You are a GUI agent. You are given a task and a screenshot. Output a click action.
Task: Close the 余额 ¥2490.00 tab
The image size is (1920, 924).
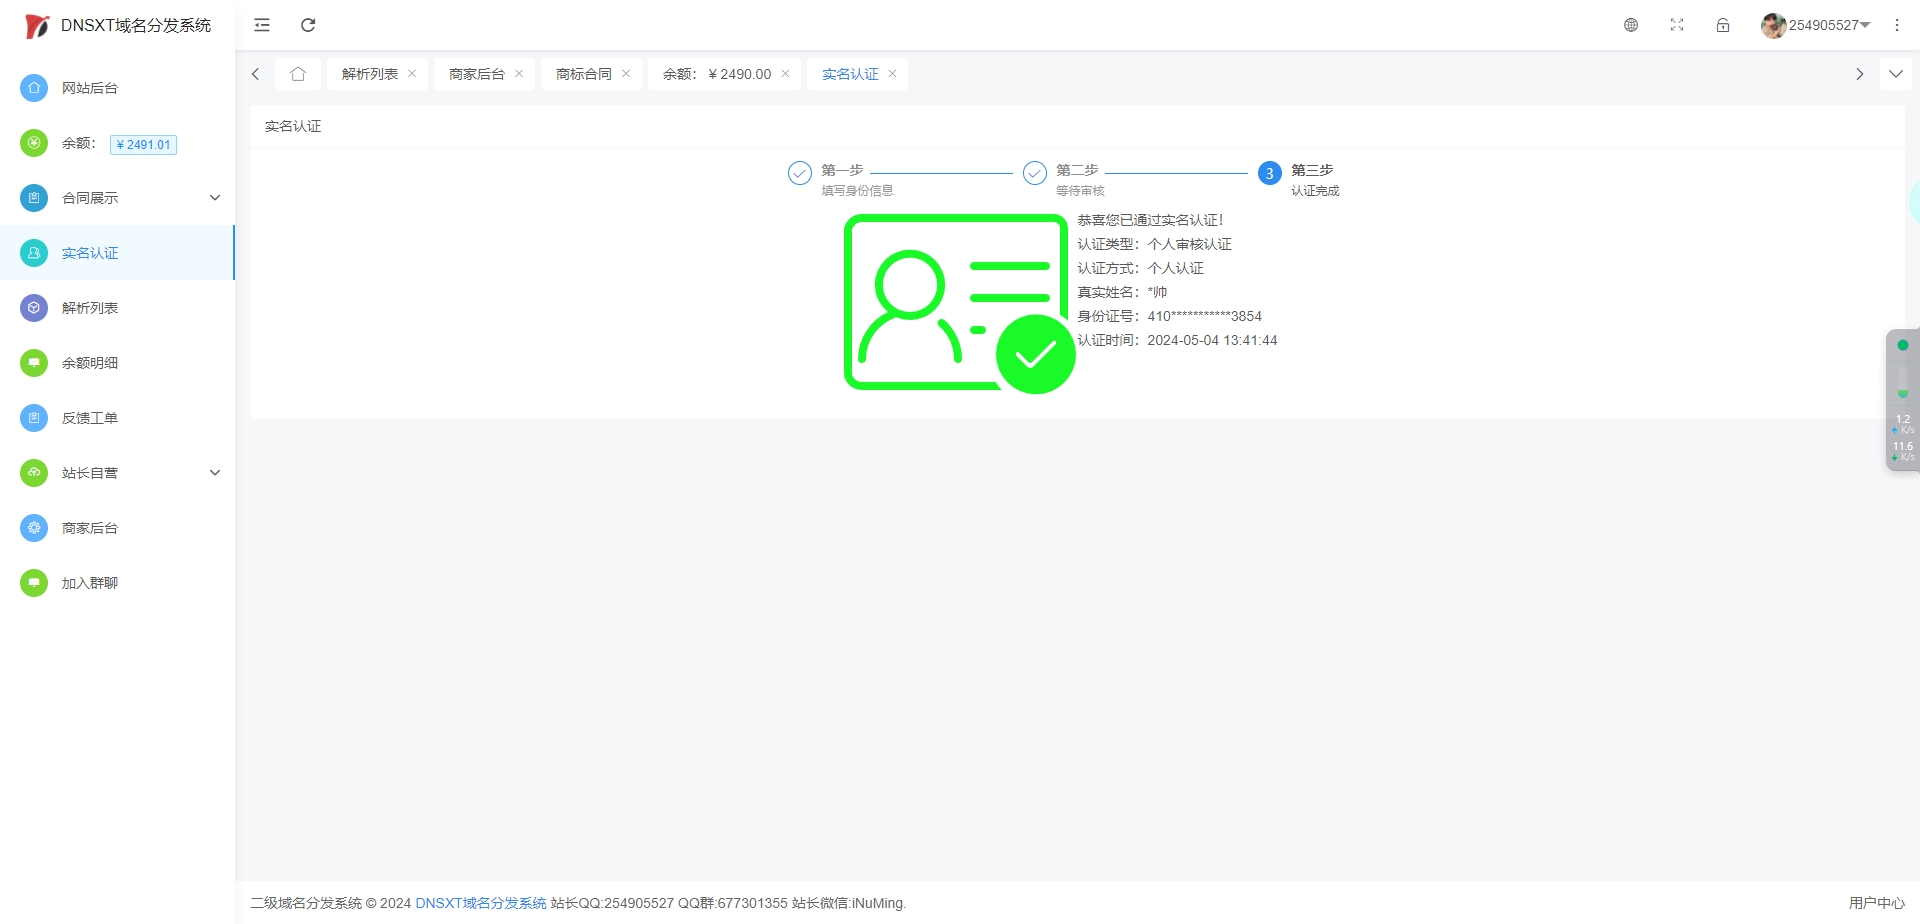pyautogui.click(x=785, y=74)
